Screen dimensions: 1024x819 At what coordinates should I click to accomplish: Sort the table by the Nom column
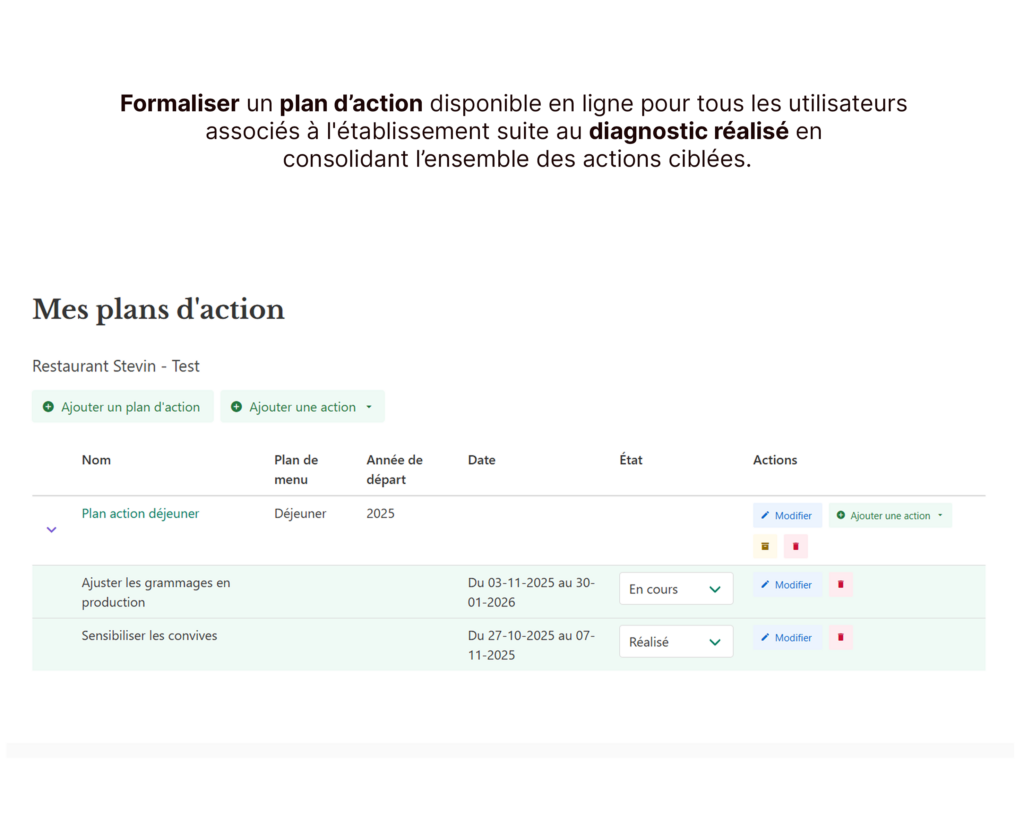pyautogui.click(x=96, y=460)
